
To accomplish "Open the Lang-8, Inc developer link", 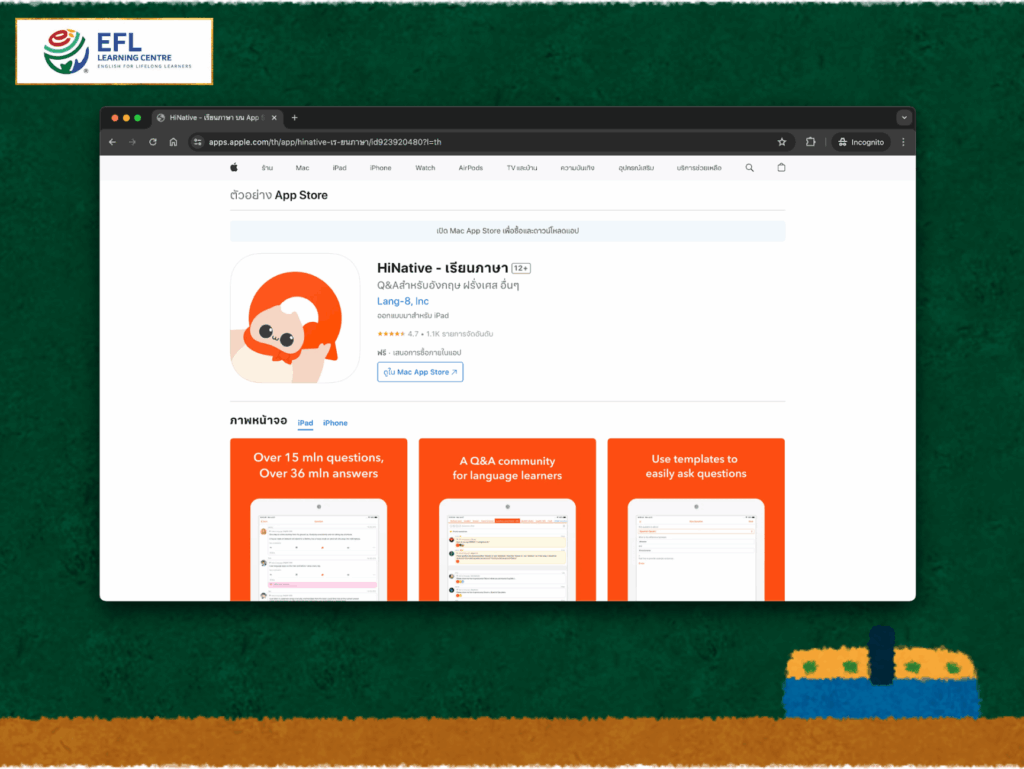I will (403, 301).
